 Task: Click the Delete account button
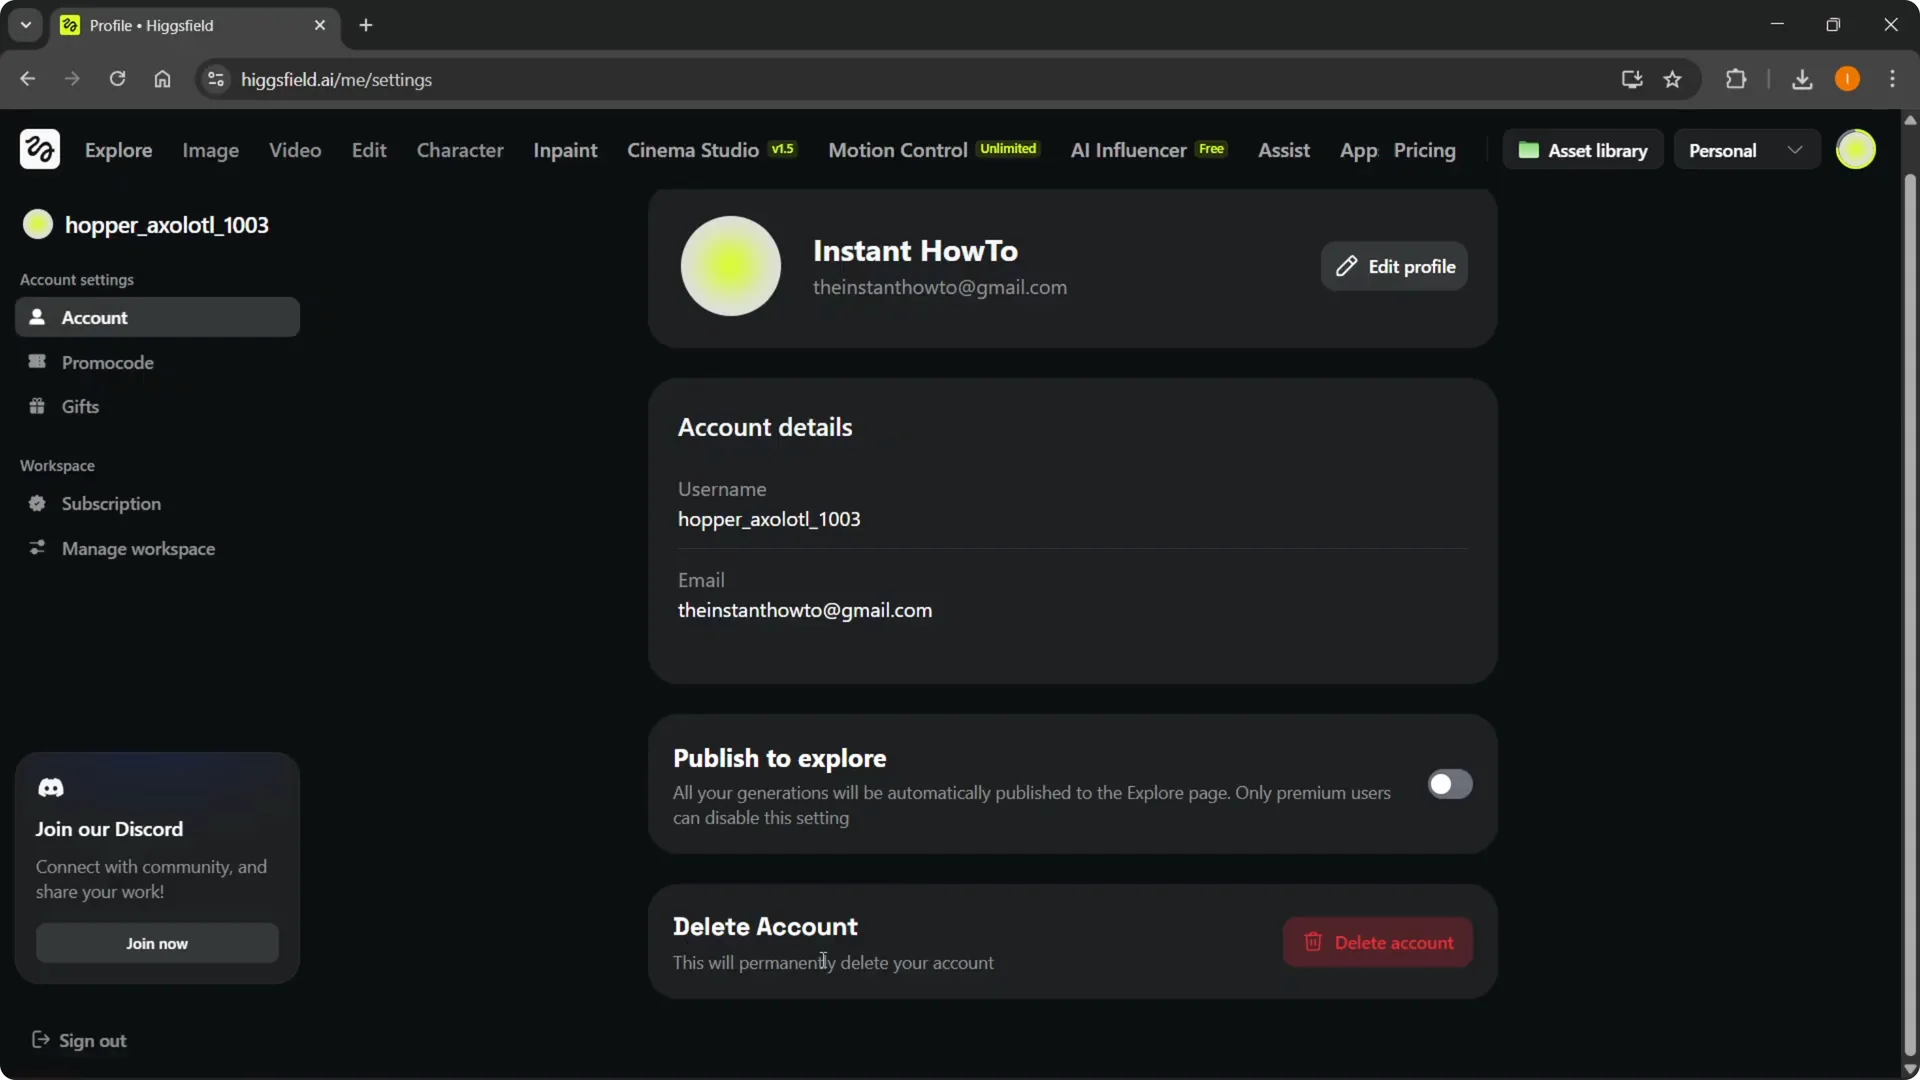tap(1378, 942)
